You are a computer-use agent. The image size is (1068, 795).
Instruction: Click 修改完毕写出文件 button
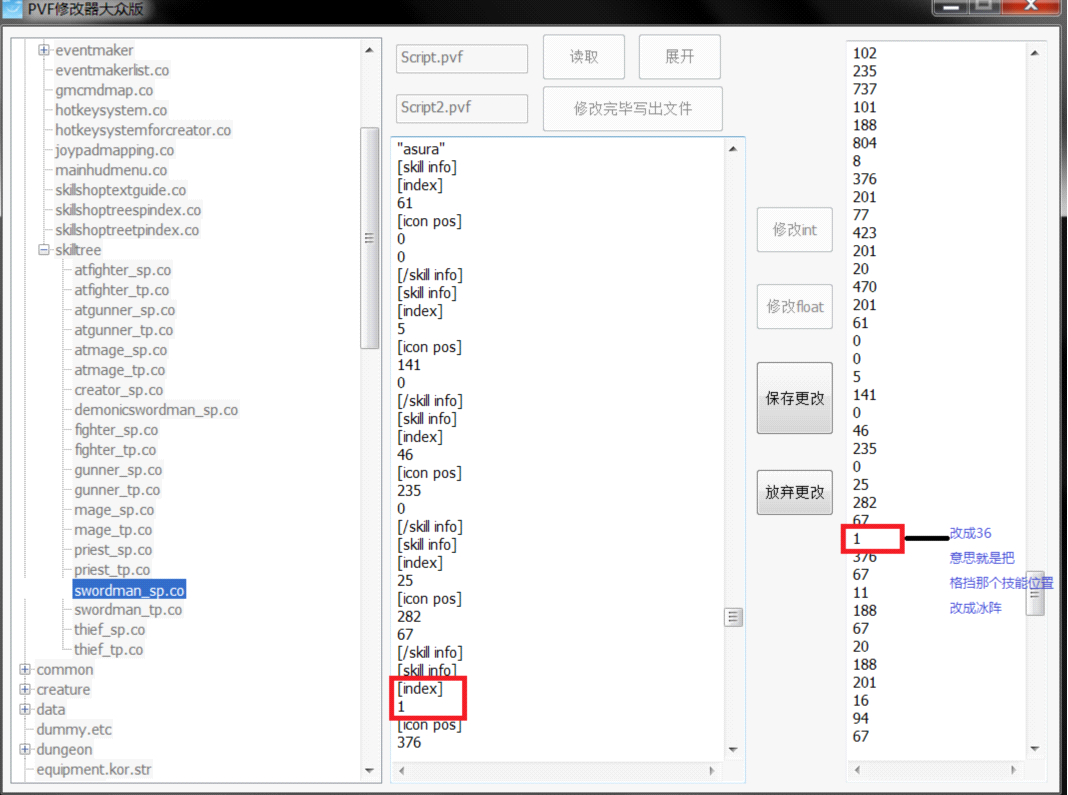(x=632, y=108)
